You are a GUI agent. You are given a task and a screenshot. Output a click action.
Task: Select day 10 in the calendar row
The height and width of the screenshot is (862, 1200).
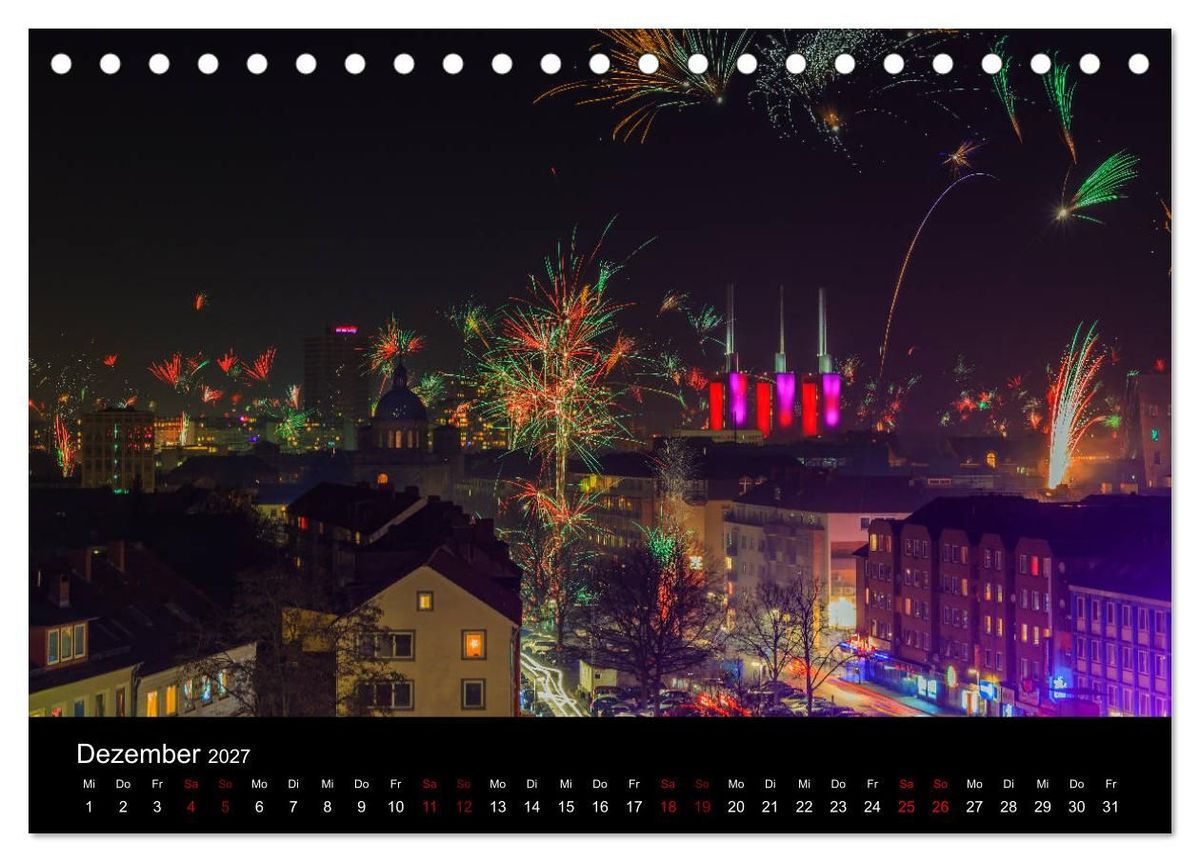pyautogui.click(x=396, y=807)
